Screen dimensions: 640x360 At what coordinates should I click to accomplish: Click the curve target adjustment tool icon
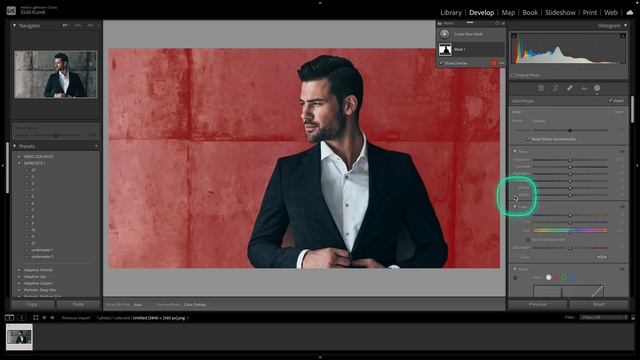[515, 278]
